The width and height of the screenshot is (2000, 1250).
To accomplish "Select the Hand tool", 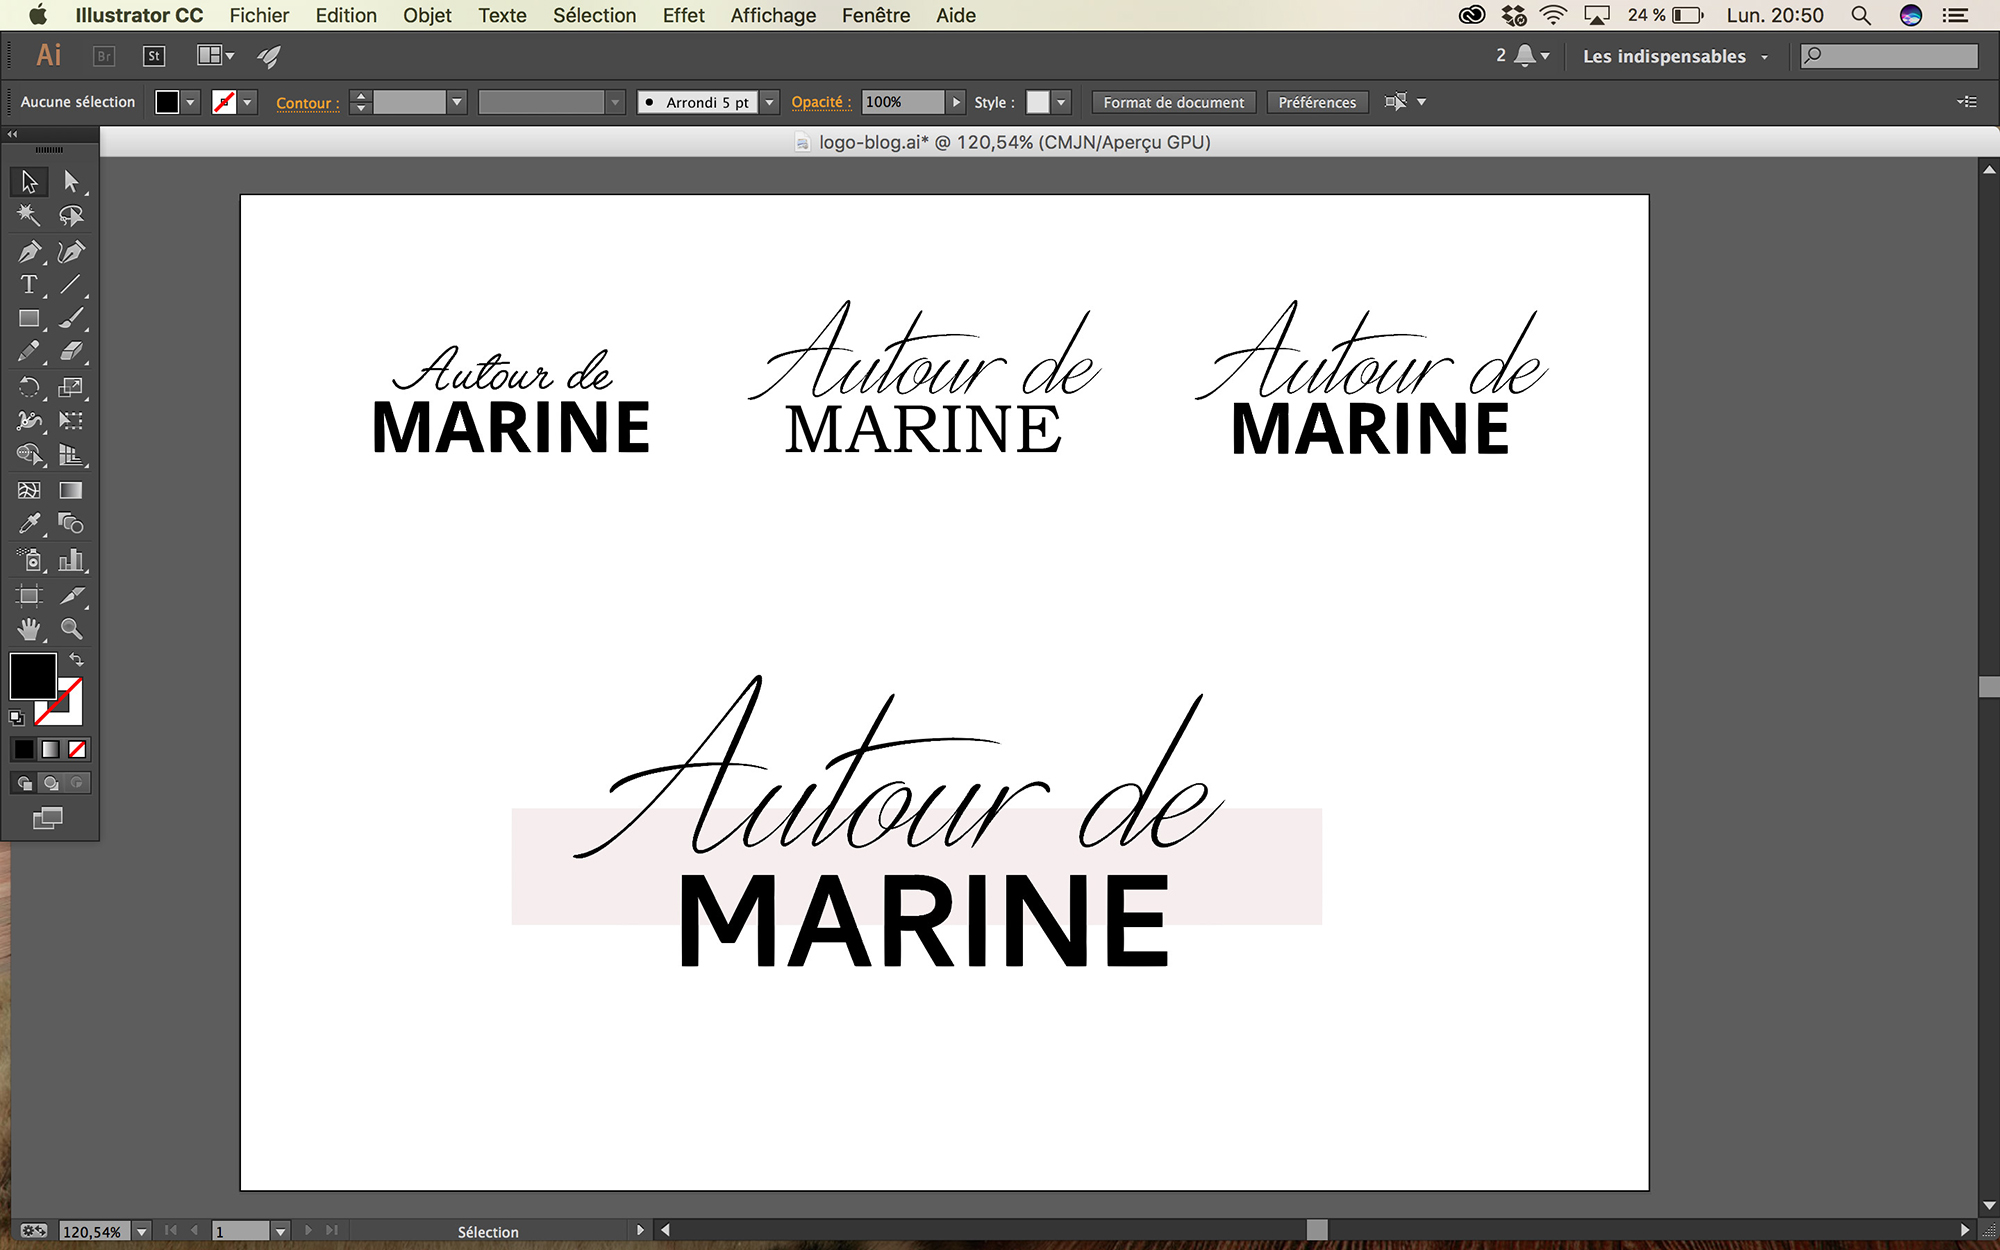I will pyautogui.click(x=29, y=629).
